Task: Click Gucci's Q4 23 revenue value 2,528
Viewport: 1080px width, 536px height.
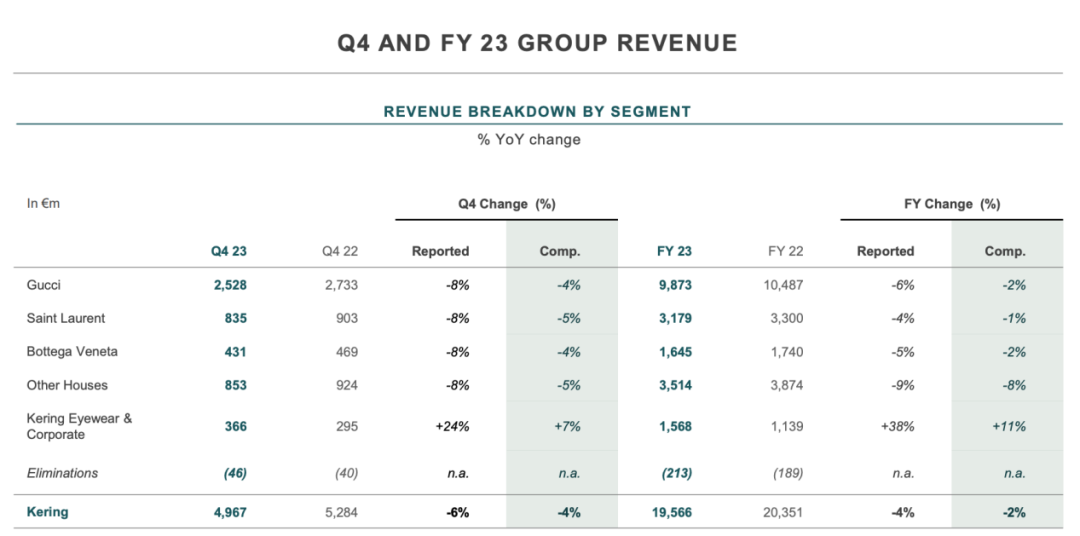Action: tap(230, 285)
